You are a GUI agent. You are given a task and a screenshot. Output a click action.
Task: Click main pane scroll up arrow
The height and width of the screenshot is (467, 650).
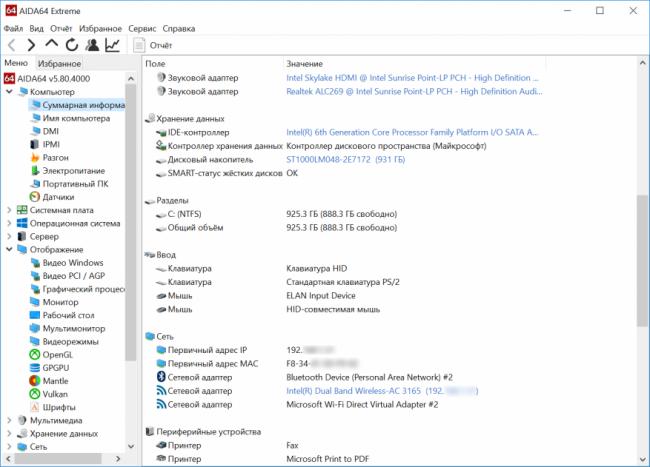[643, 63]
